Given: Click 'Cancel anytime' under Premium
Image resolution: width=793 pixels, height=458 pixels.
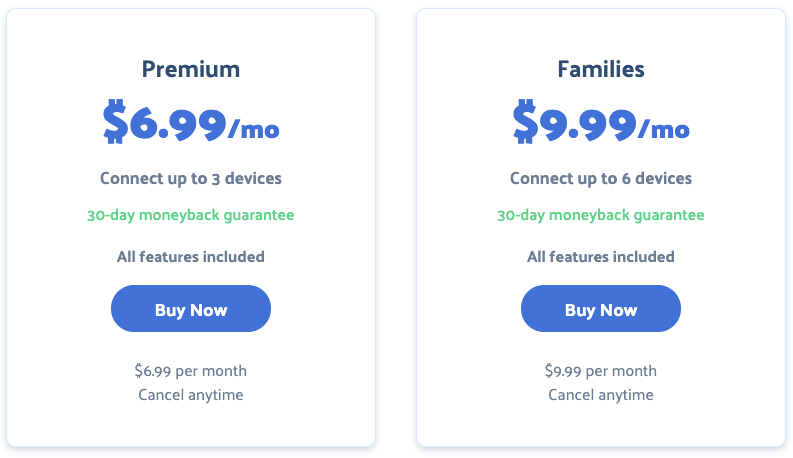Looking at the screenshot, I should tap(191, 395).
